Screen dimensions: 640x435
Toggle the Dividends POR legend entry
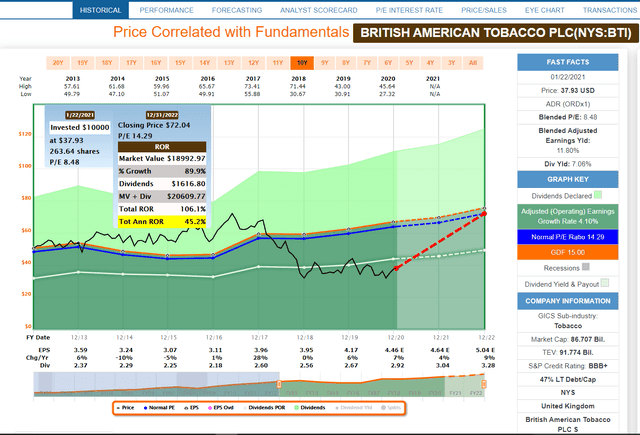264,408
